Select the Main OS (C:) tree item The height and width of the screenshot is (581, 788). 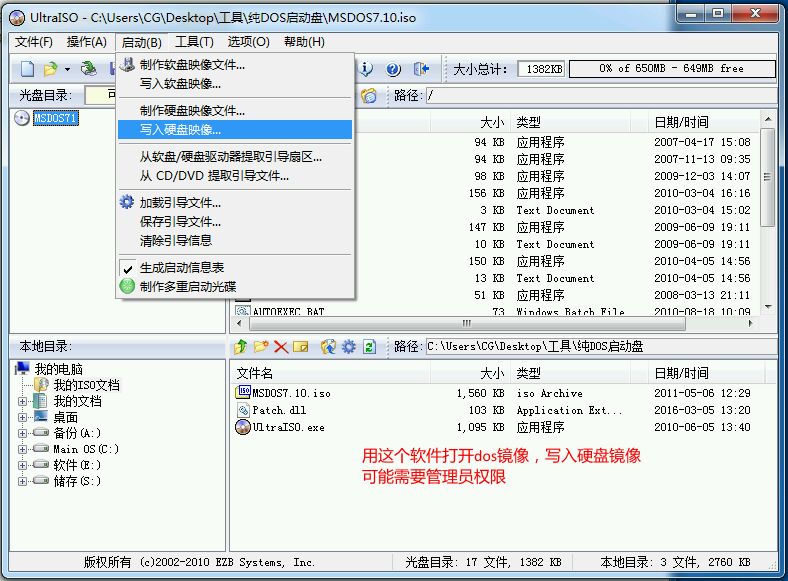pyautogui.click(x=86, y=449)
